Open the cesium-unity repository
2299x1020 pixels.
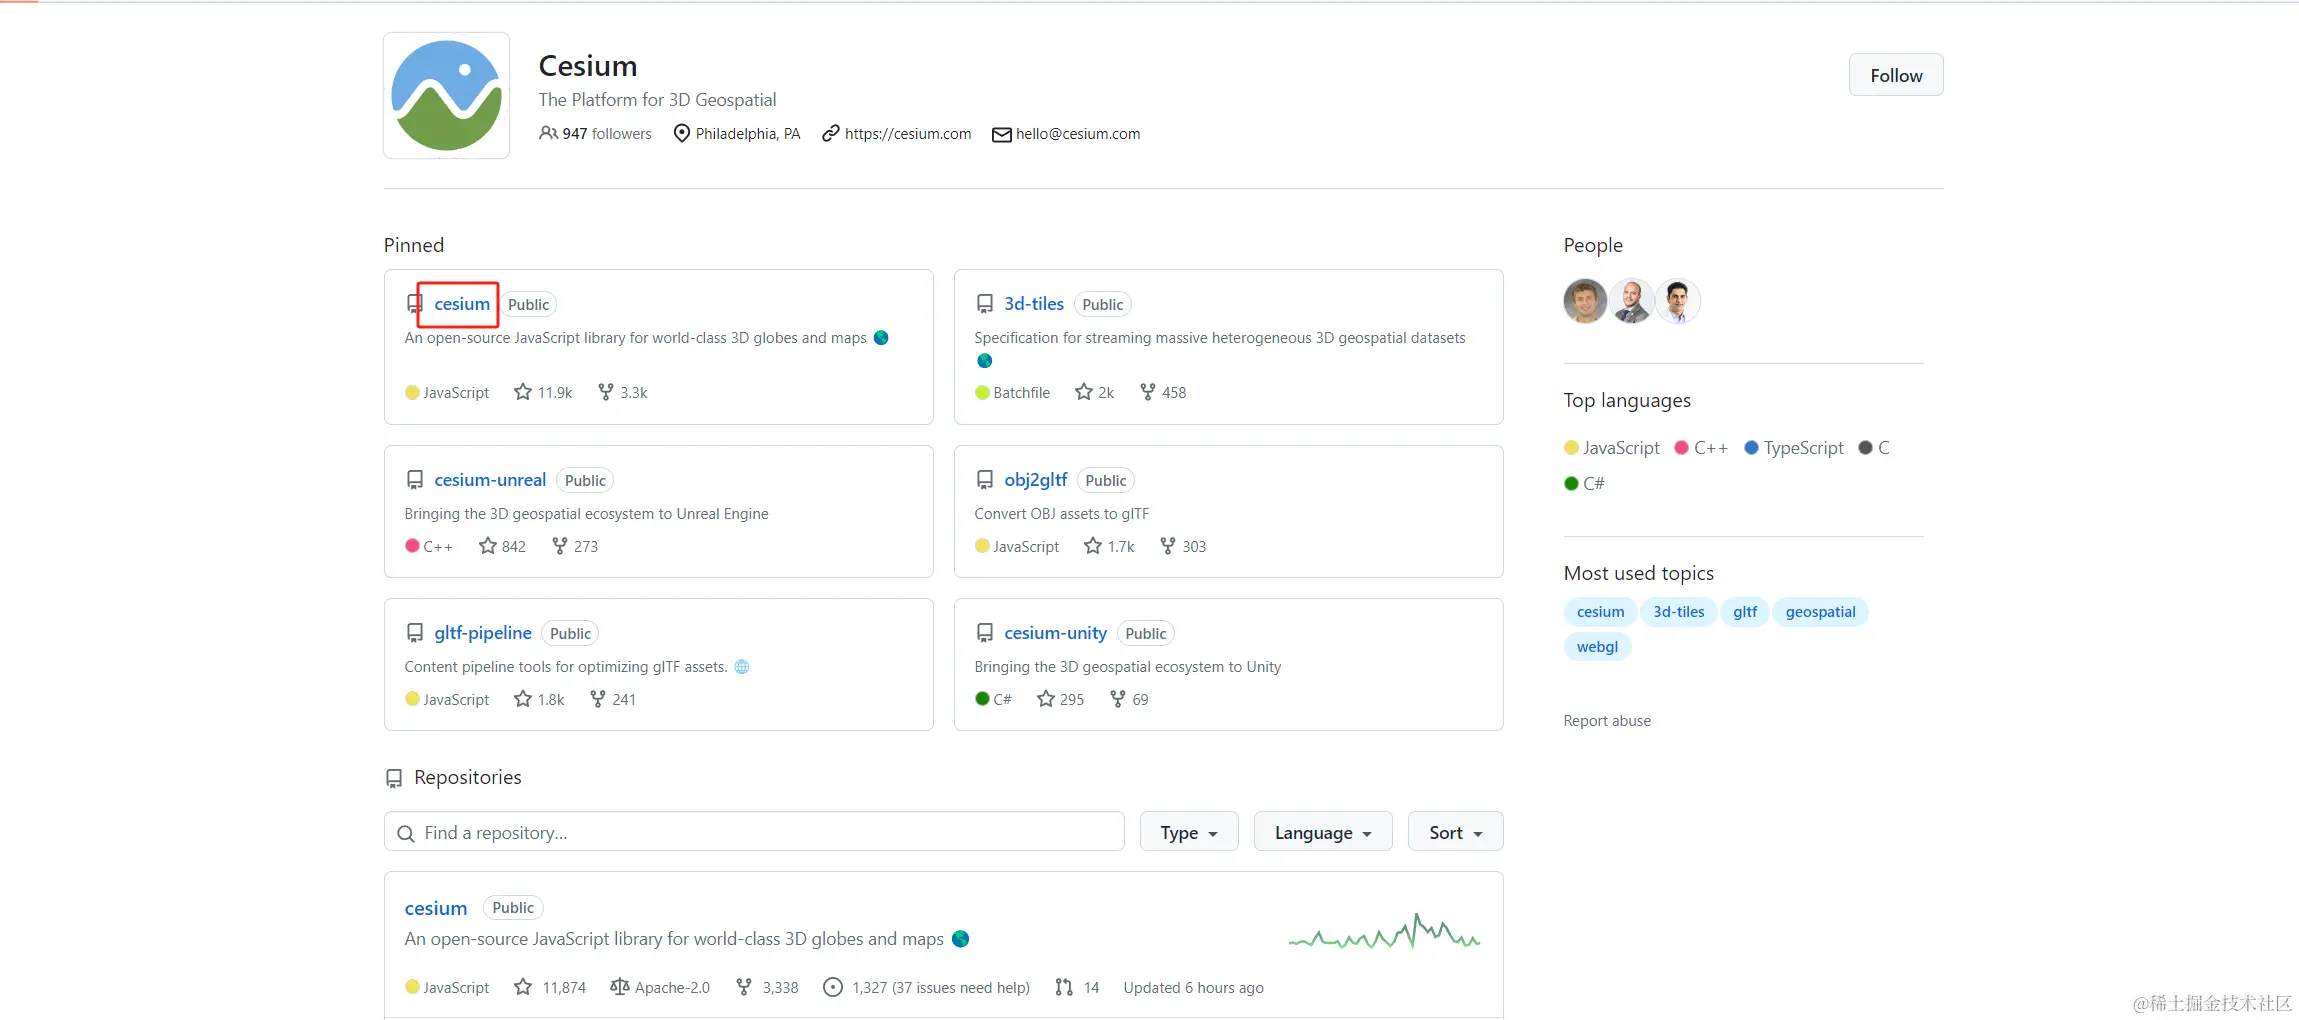coord(1056,633)
